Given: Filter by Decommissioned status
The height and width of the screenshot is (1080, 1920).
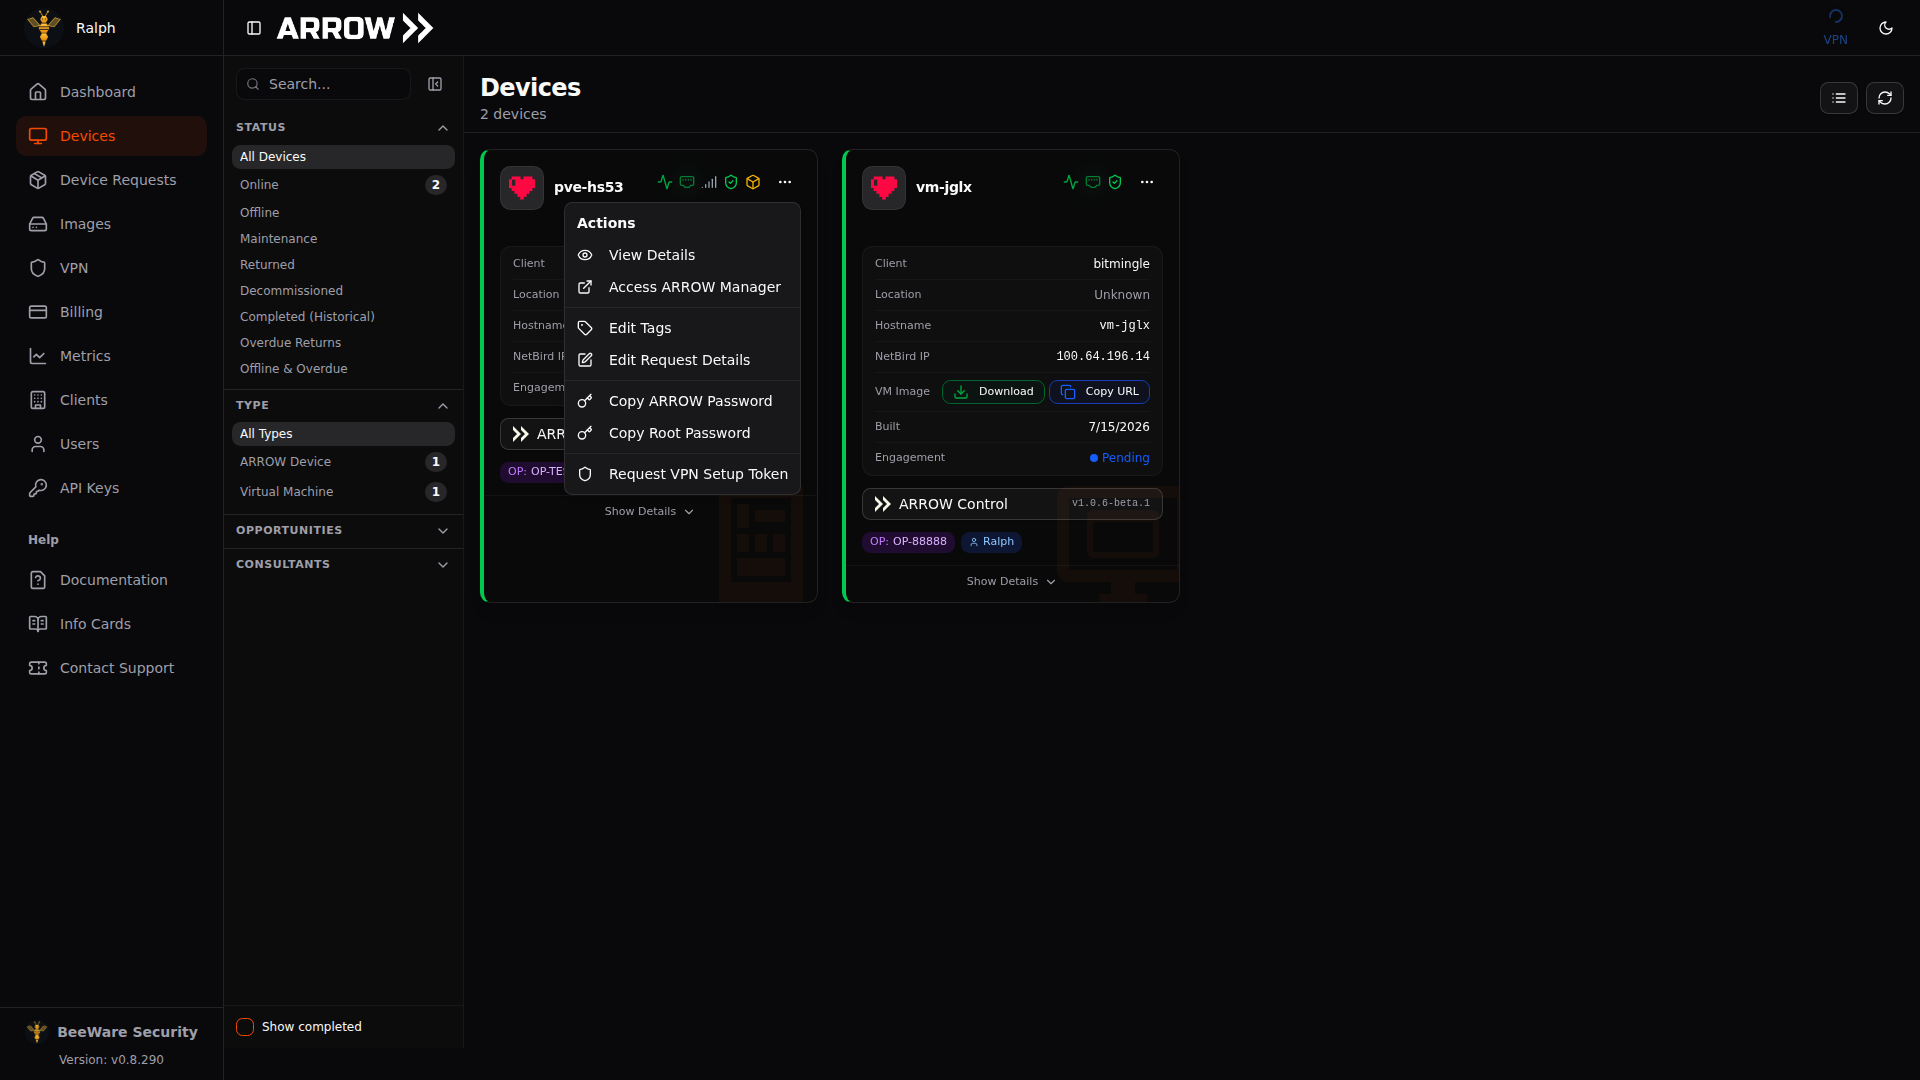Looking at the screenshot, I should coord(343,291).
